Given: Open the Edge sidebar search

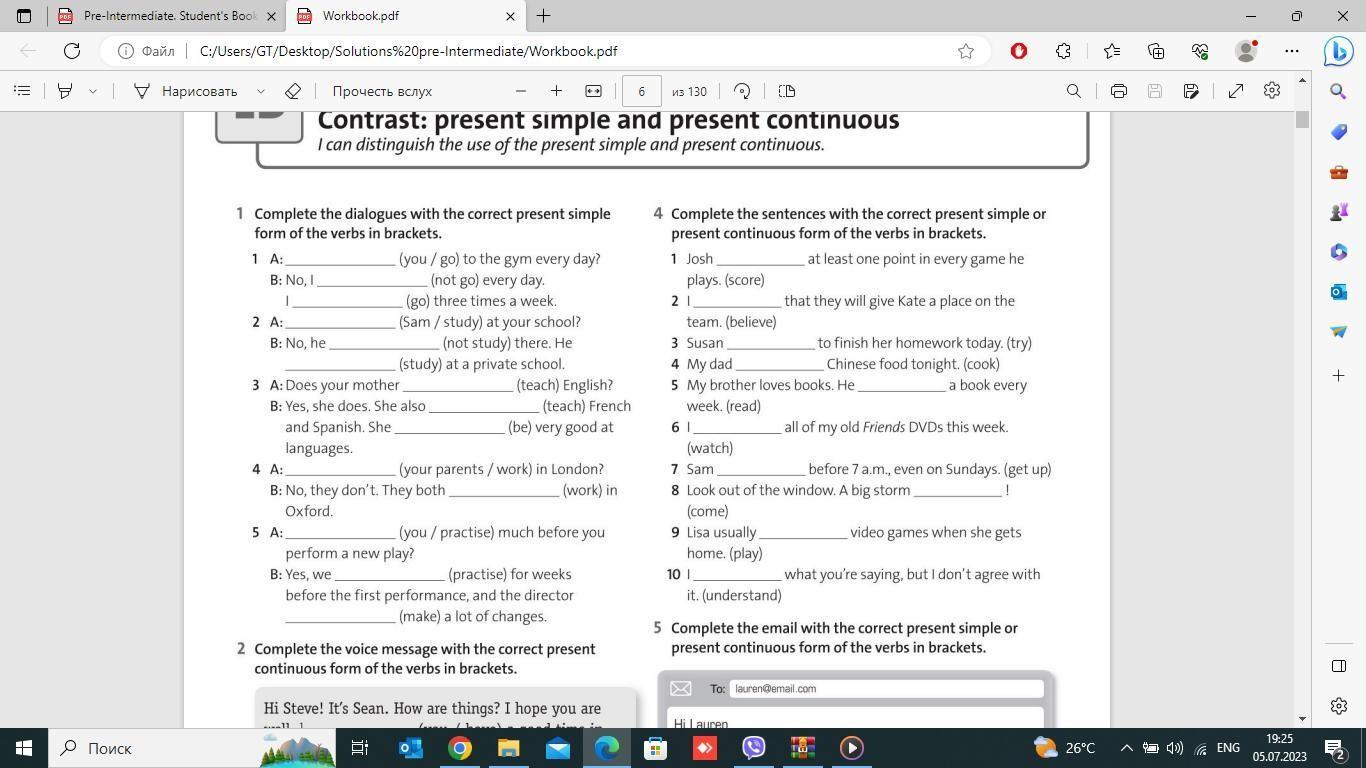Looking at the screenshot, I should [1339, 91].
